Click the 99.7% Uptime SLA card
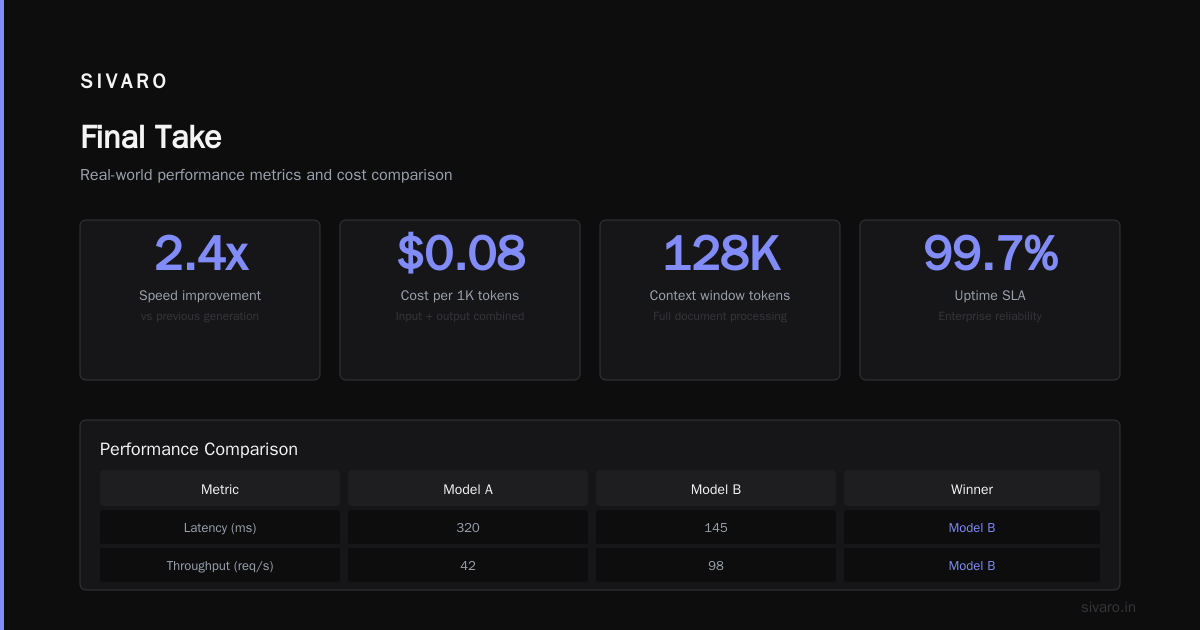The width and height of the screenshot is (1200, 630). coord(990,300)
